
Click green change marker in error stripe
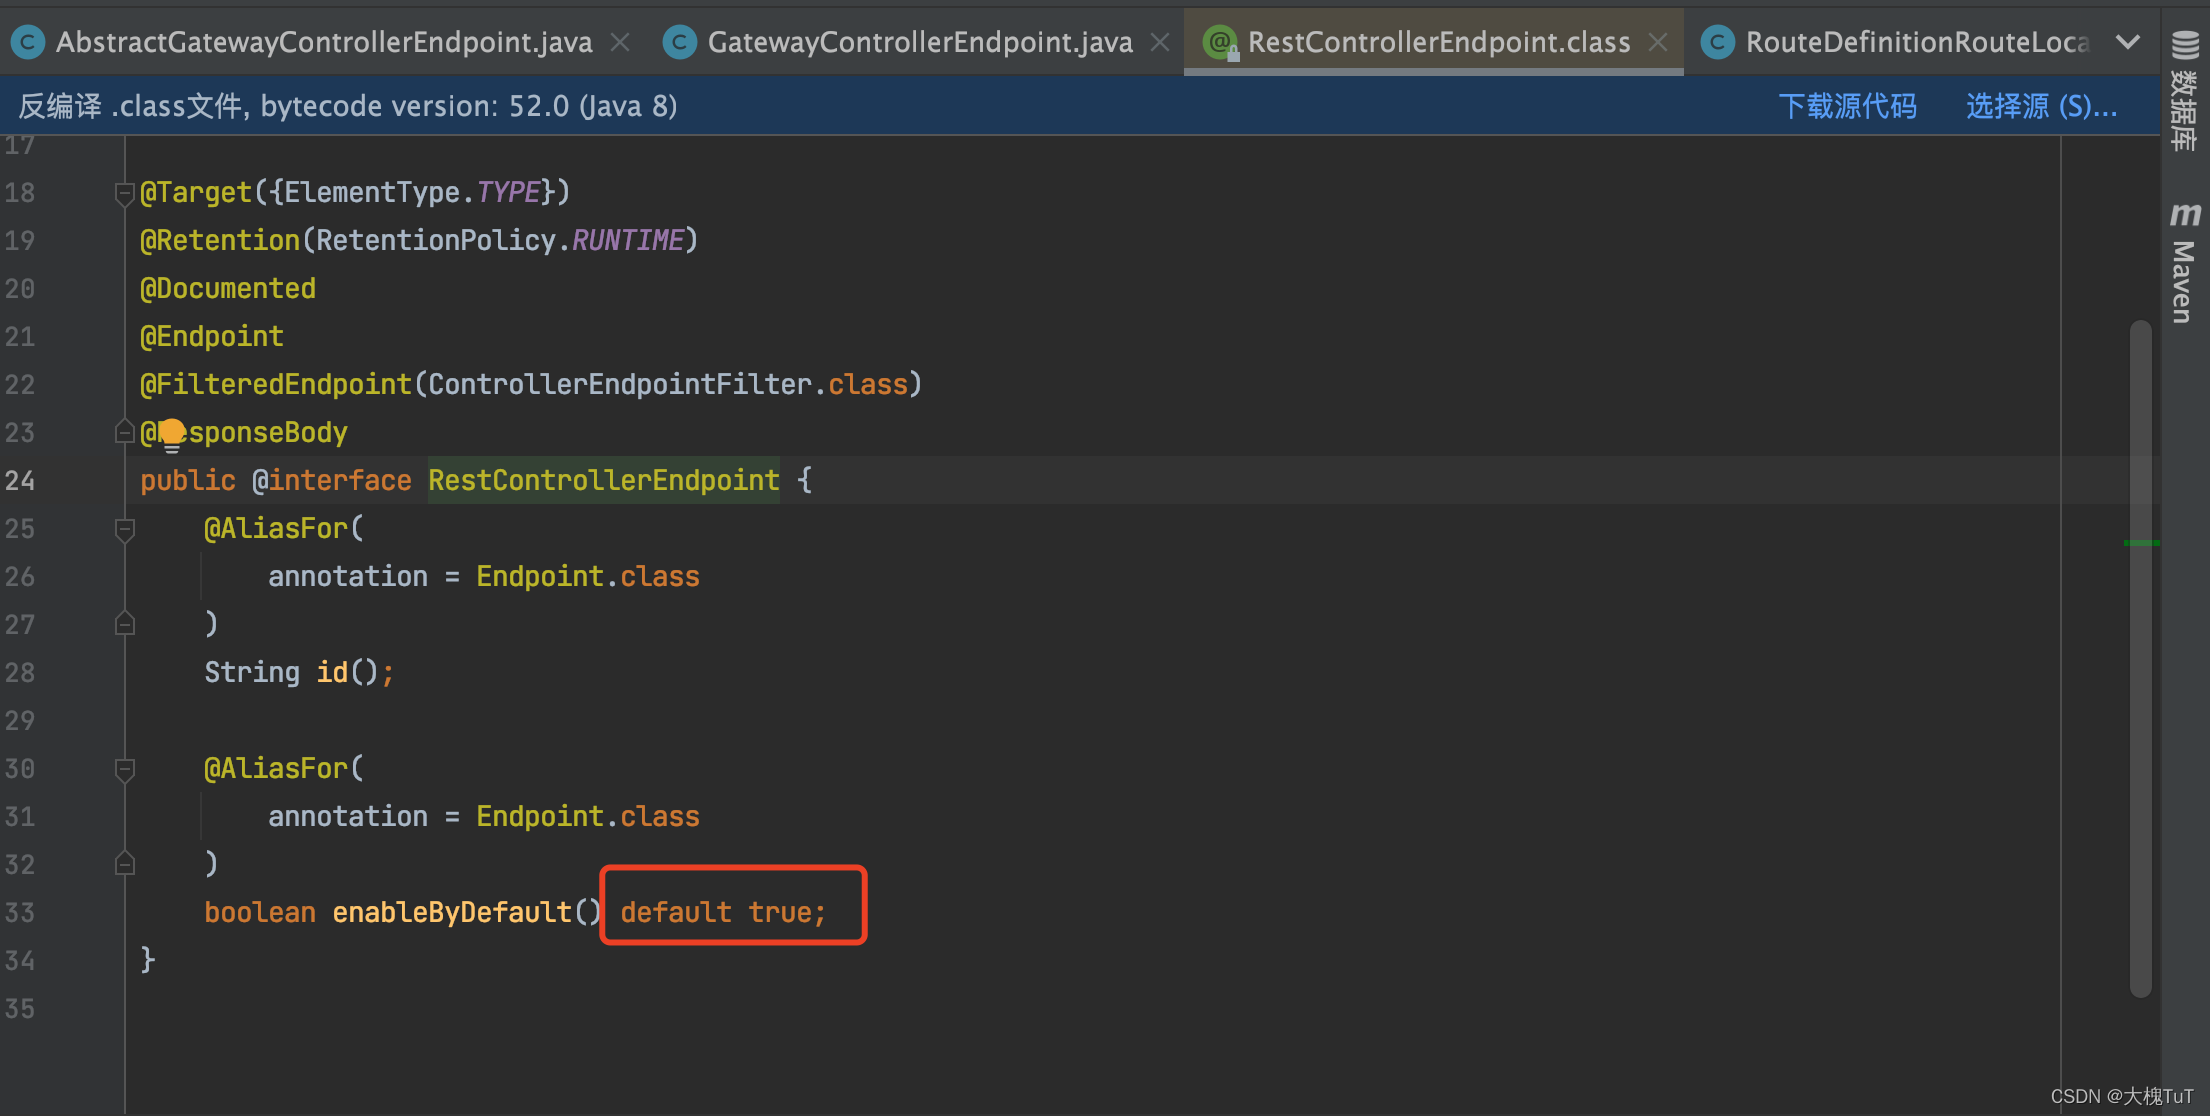click(2141, 543)
